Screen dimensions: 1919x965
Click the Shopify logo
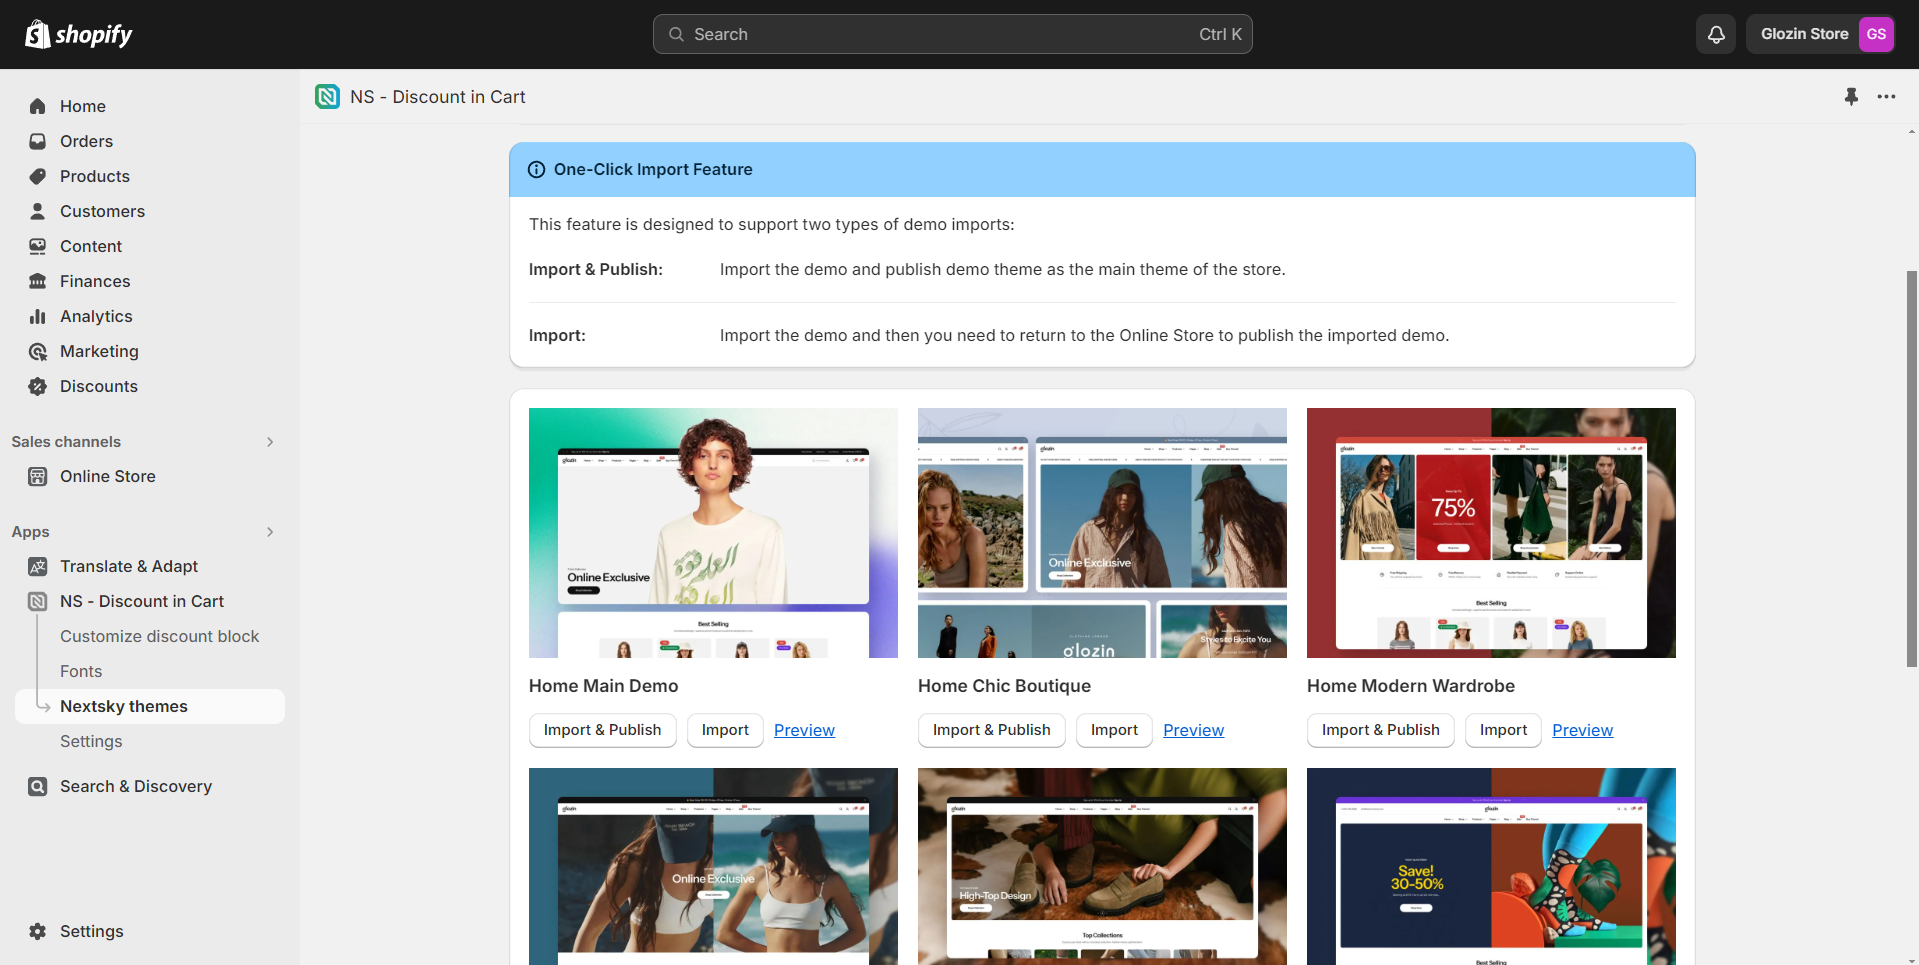tap(79, 34)
